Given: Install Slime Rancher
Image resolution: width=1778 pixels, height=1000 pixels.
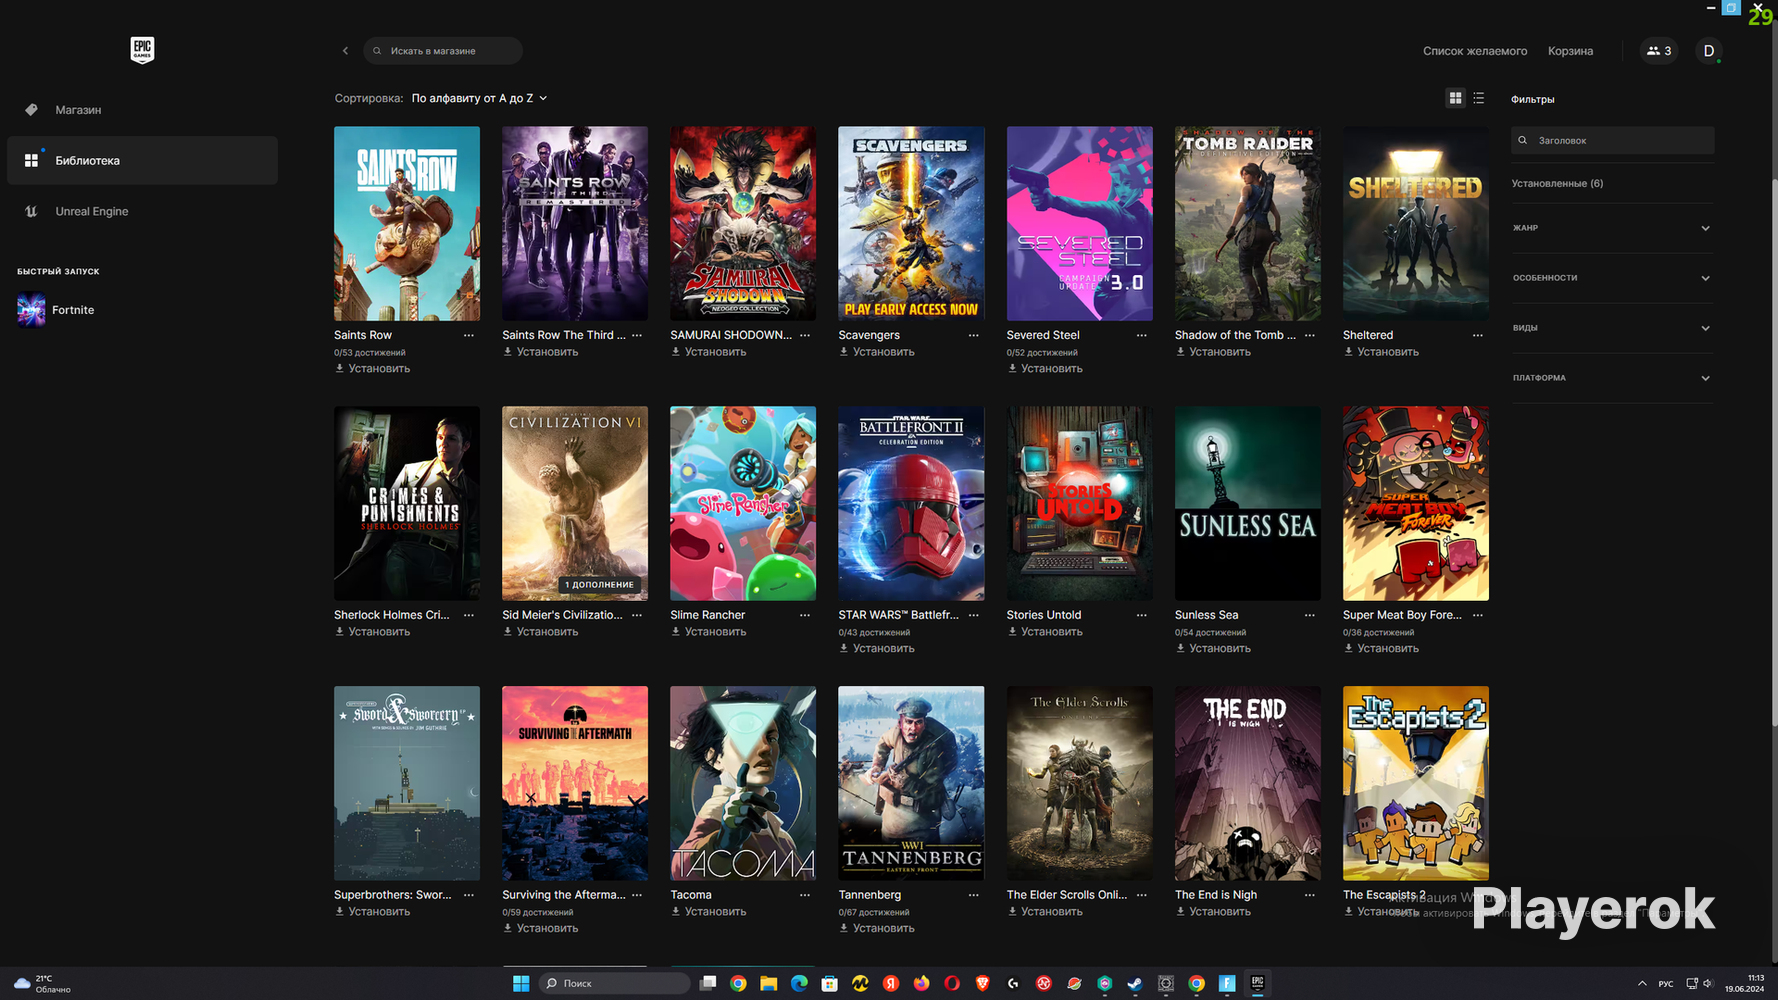Looking at the screenshot, I should [708, 632].
